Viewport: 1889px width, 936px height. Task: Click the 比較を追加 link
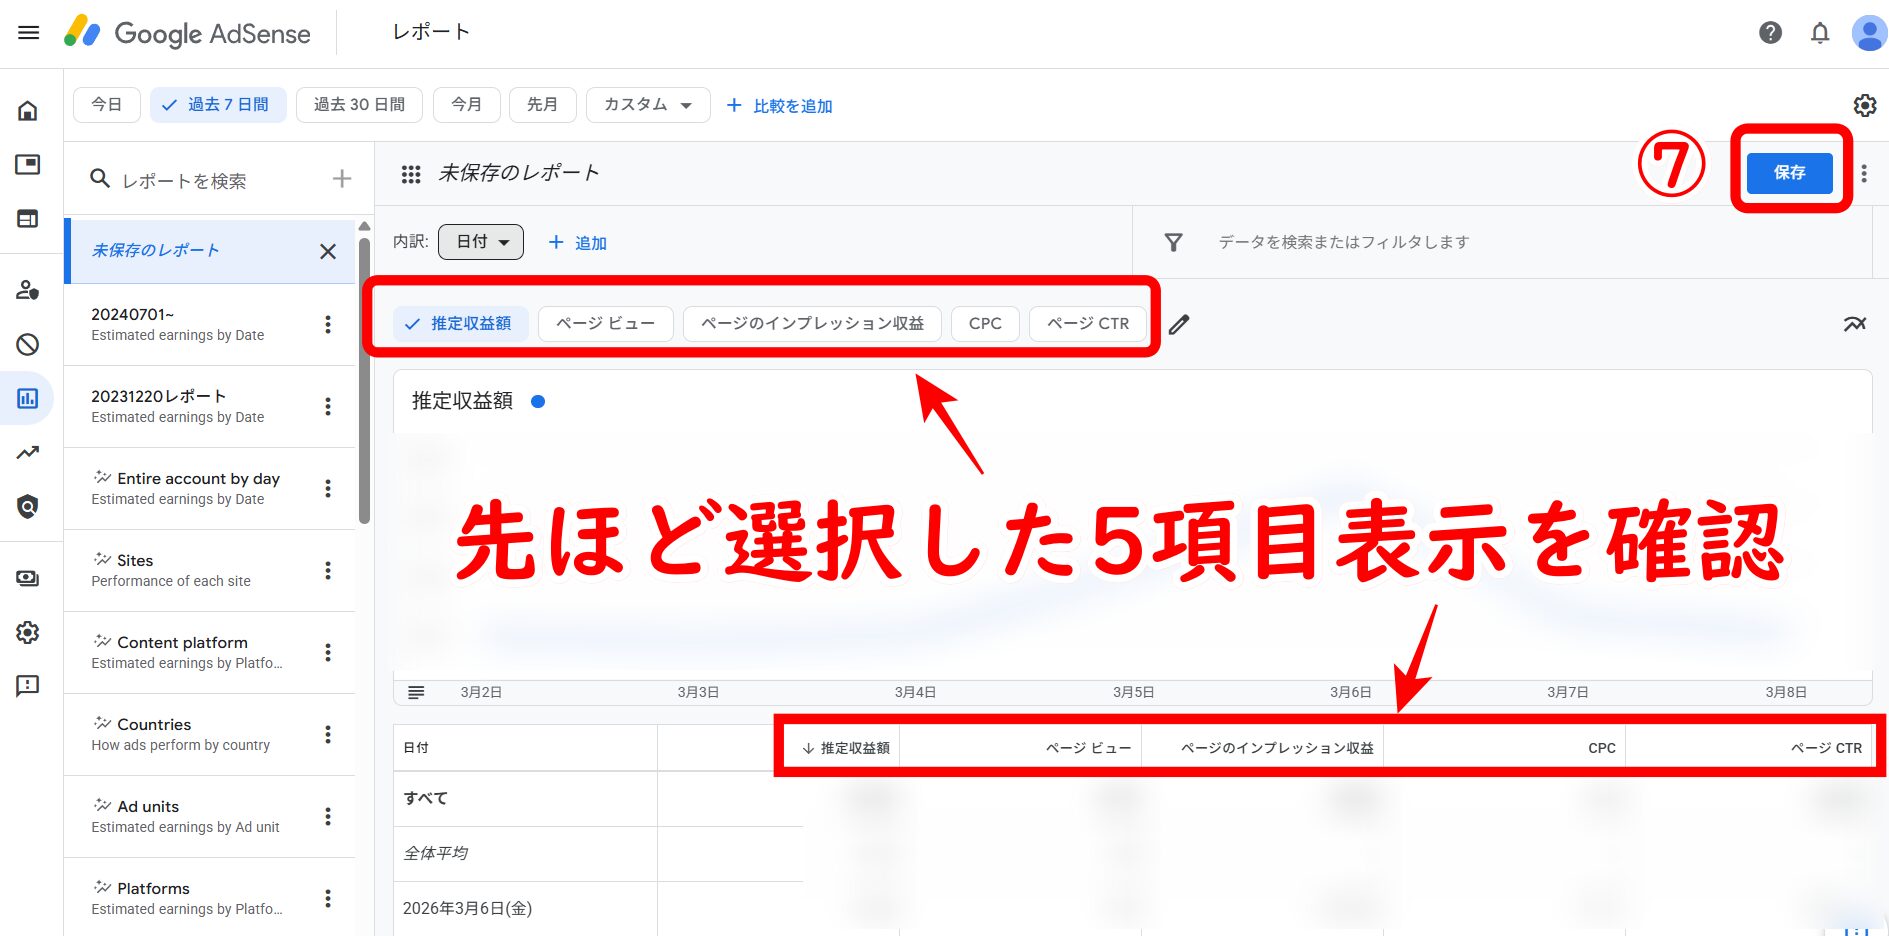[780, 106]
